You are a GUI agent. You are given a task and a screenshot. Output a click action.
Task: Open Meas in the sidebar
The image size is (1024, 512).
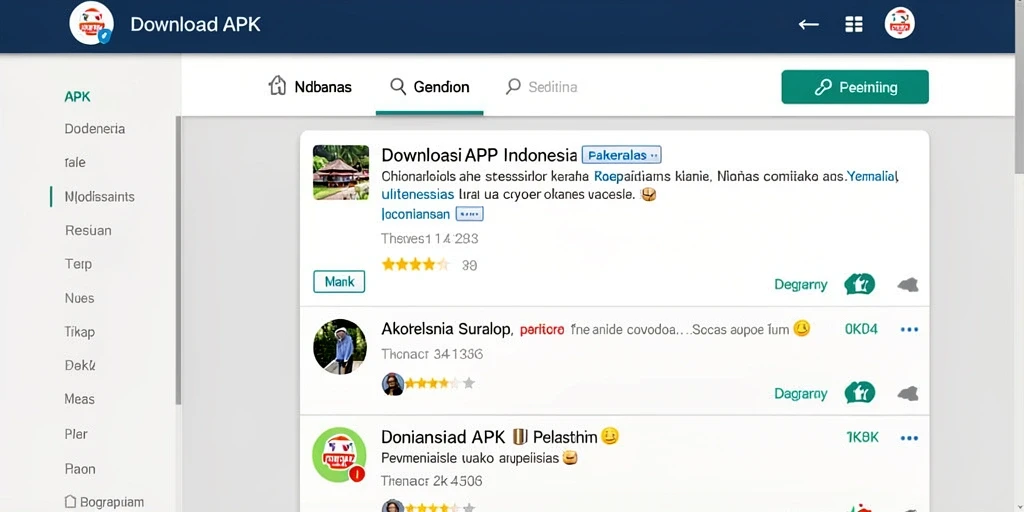(80, 399)
